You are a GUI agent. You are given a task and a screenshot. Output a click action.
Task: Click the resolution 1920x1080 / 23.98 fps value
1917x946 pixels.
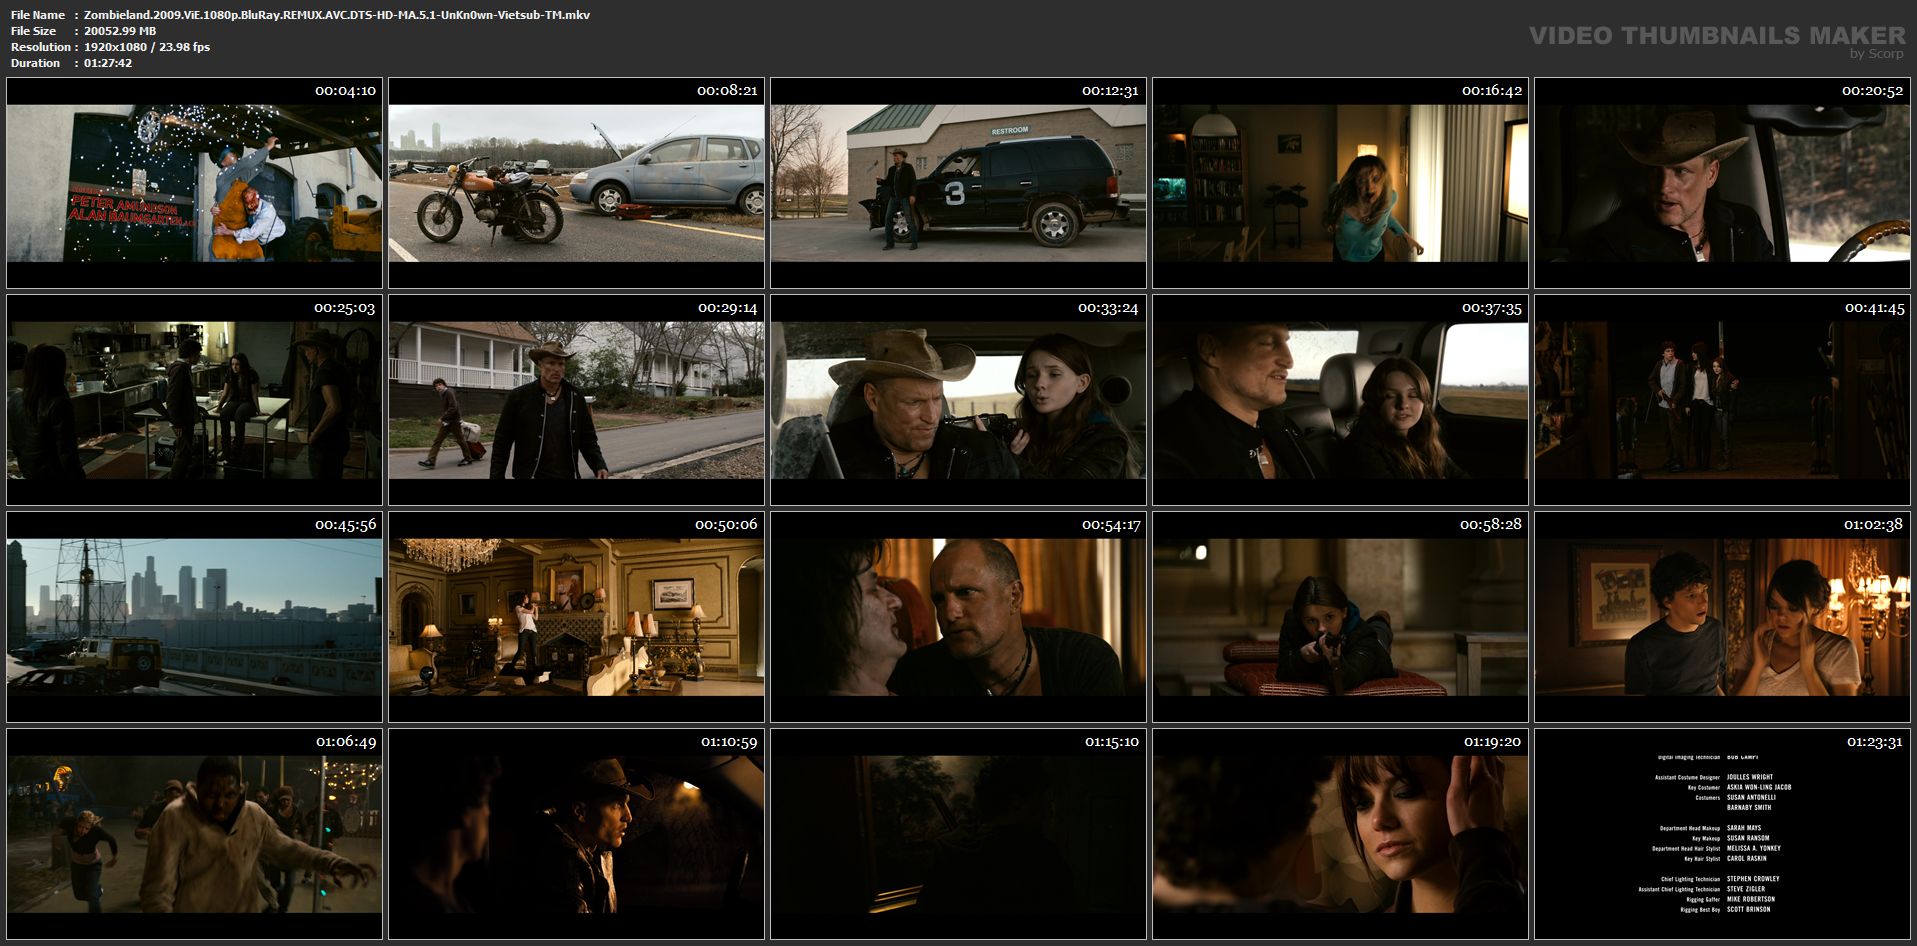coord(147,47)
